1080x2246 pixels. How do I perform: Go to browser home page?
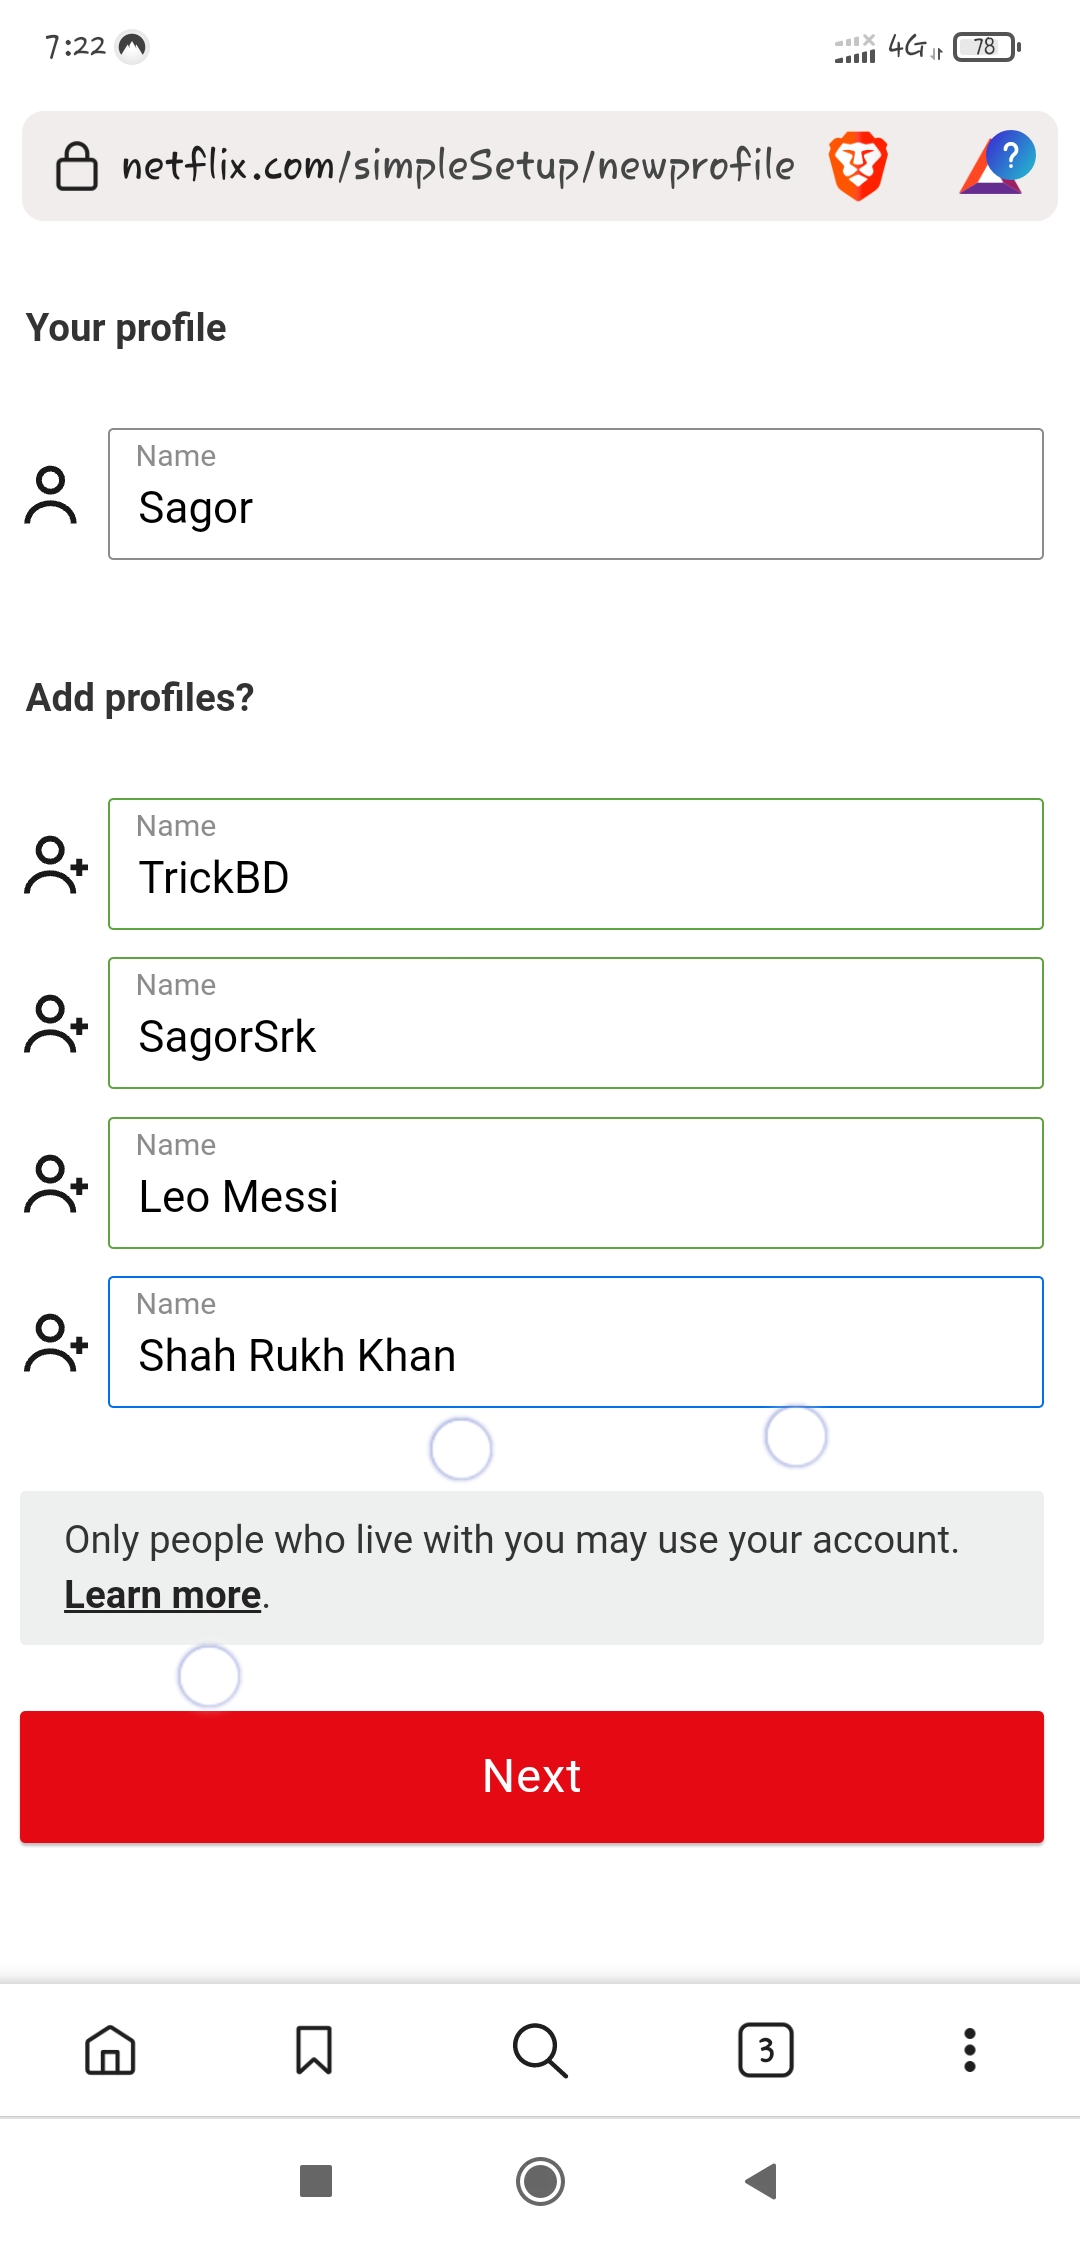tap(110, 2050)
